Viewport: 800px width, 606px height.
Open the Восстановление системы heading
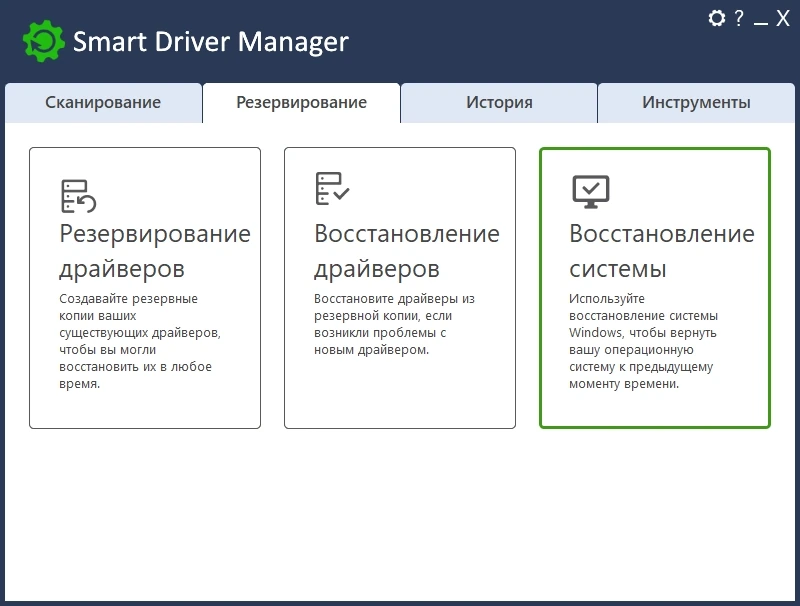[662, 251]
